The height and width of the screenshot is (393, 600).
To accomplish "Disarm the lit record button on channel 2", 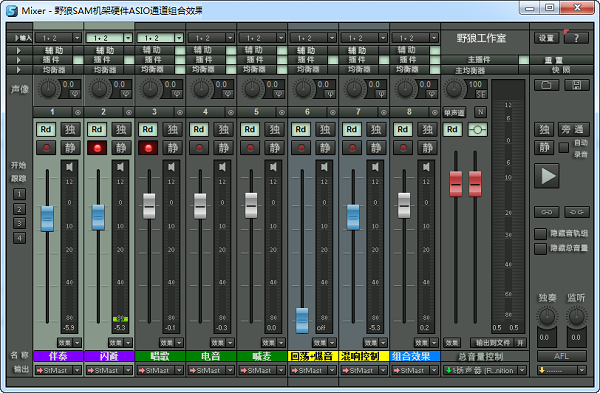I will point(97,148).
